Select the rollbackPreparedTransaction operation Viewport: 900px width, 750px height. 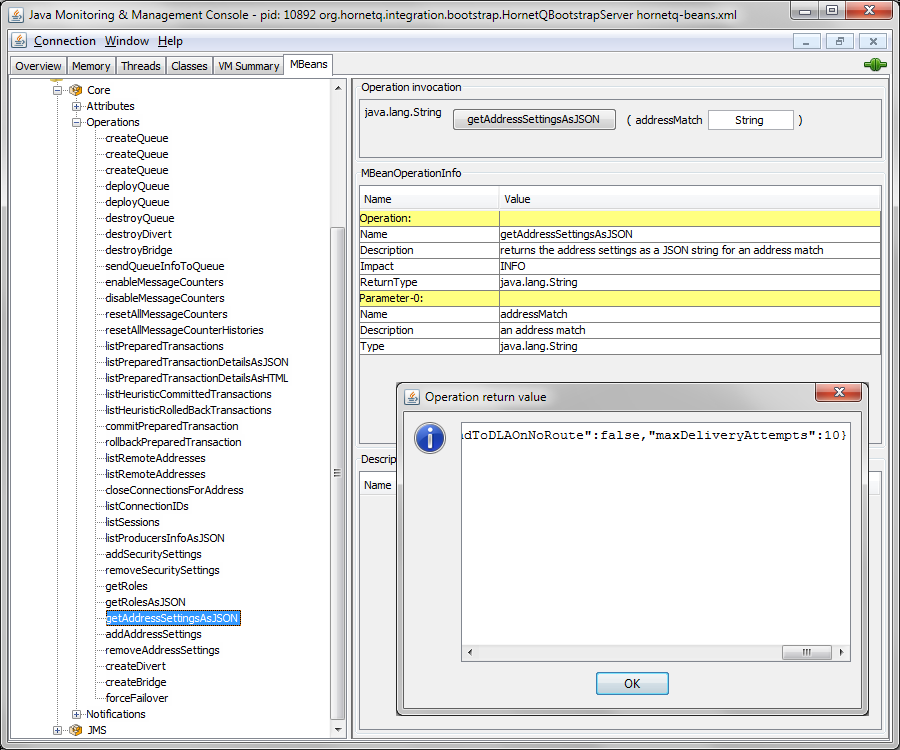[x=173, y=442]
